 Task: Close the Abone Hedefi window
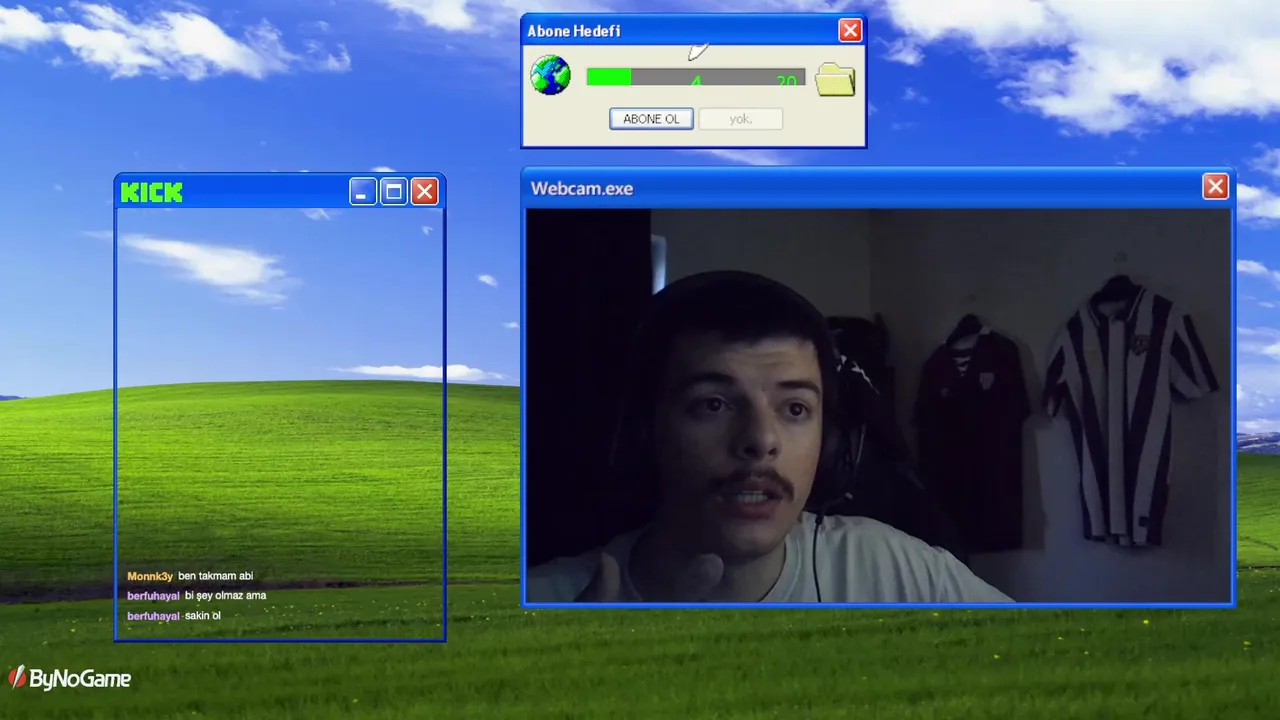850,31
